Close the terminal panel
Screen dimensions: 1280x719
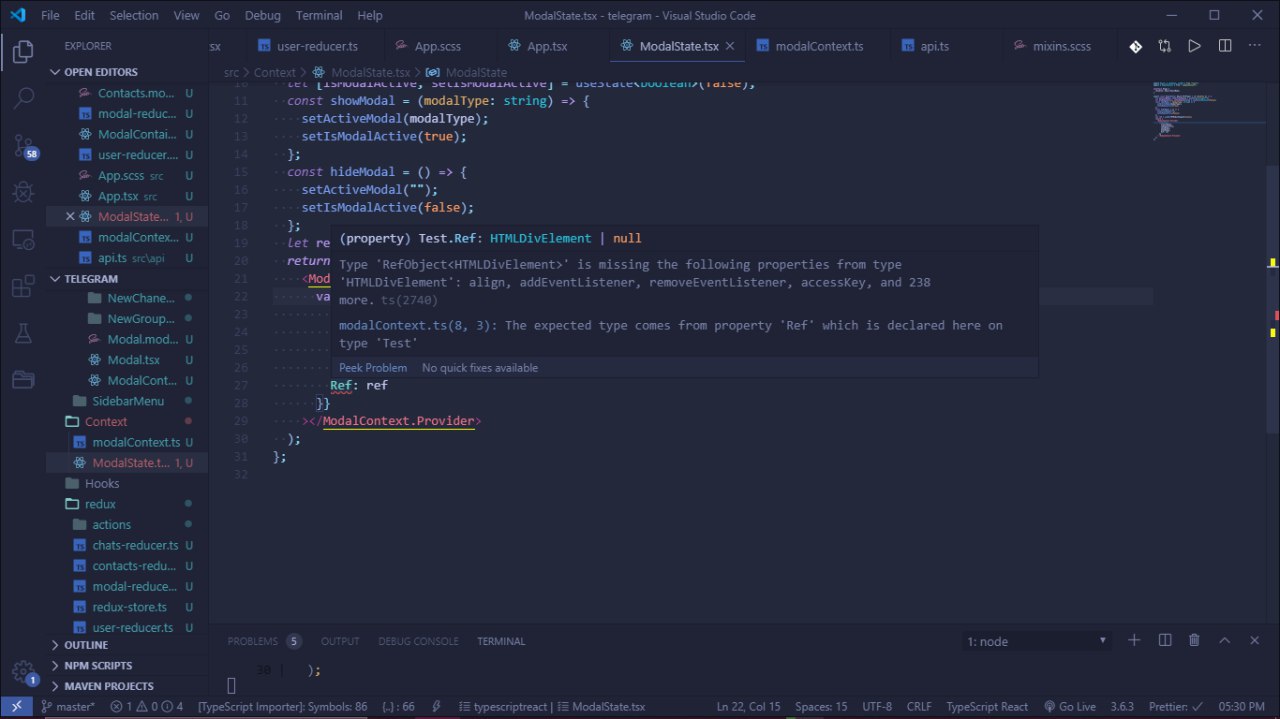tap(1255, 640)
